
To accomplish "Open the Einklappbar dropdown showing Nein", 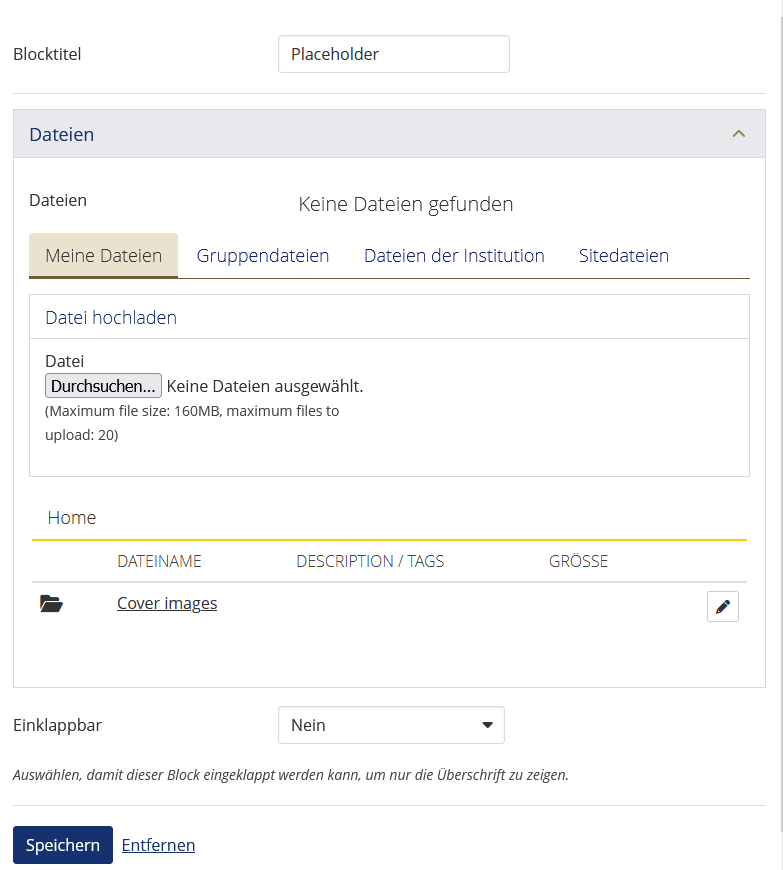I will point(391,725).
